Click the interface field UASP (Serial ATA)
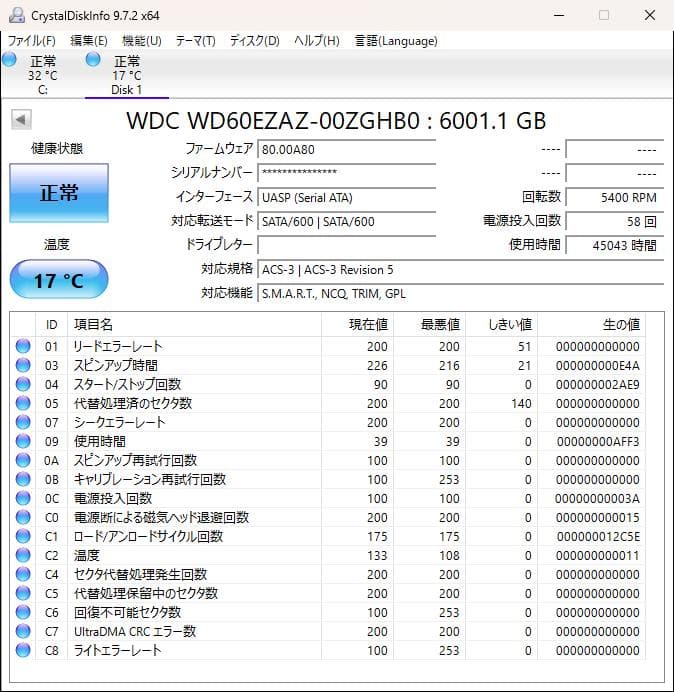Screen dimensions: 674x692 point(346,197)
